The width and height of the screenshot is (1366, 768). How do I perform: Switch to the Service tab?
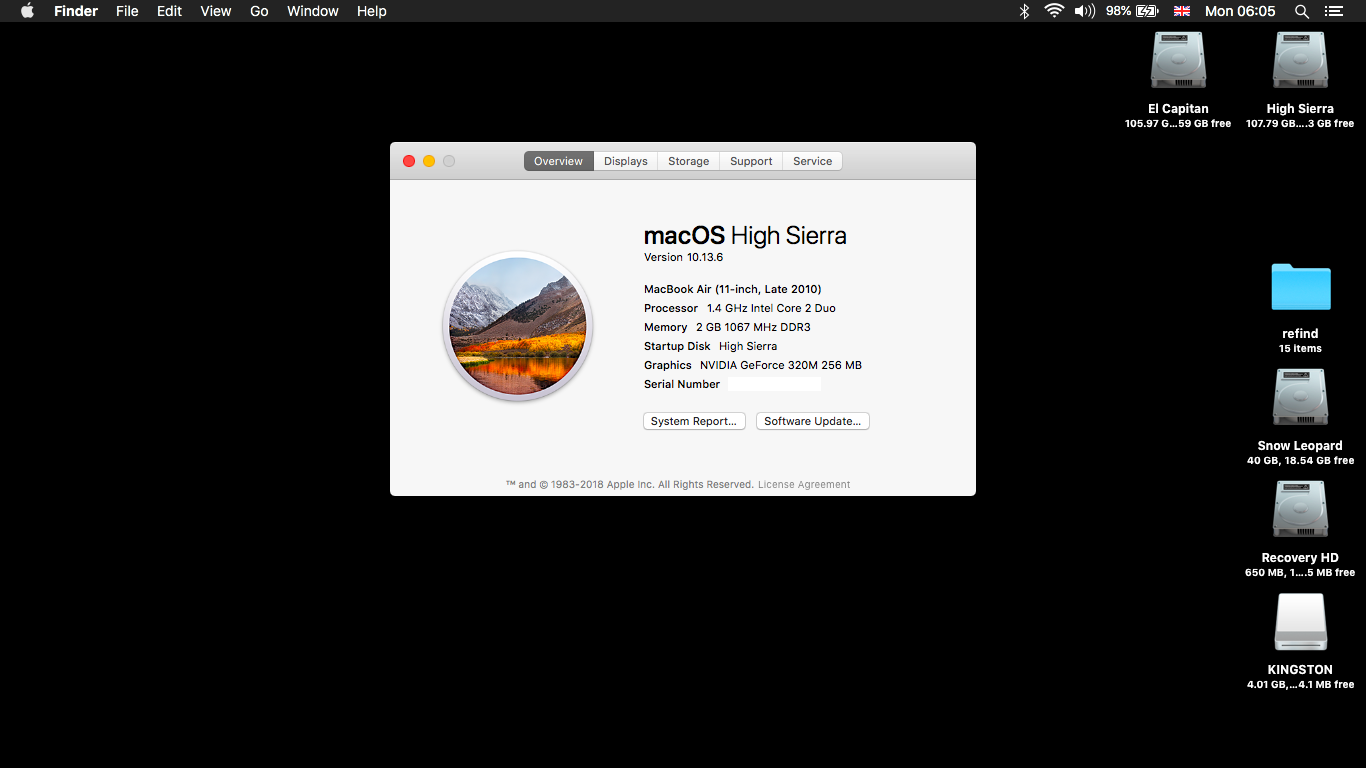(813, 161)
